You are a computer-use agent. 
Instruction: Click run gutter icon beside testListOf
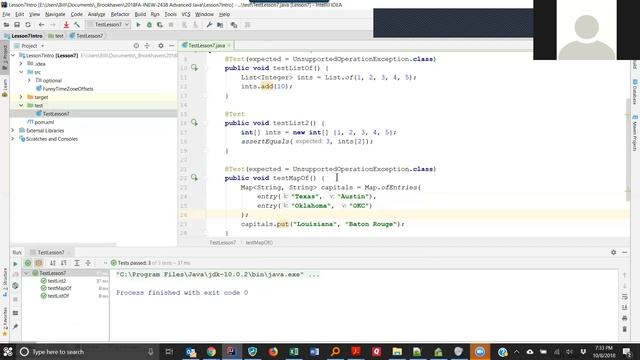[194, 68]
